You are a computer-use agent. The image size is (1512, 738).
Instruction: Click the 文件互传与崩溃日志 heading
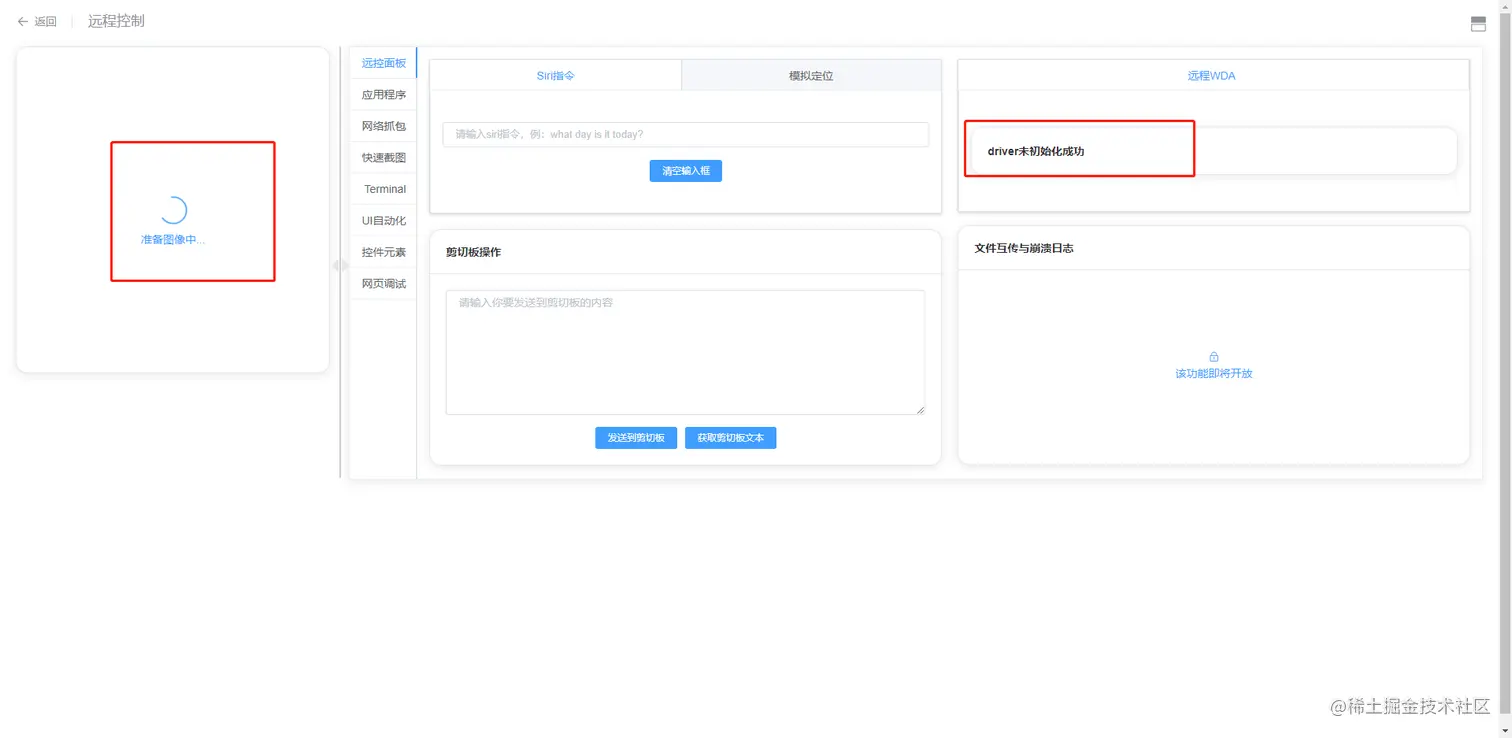pyautogui.click(x=1024, y=248)
